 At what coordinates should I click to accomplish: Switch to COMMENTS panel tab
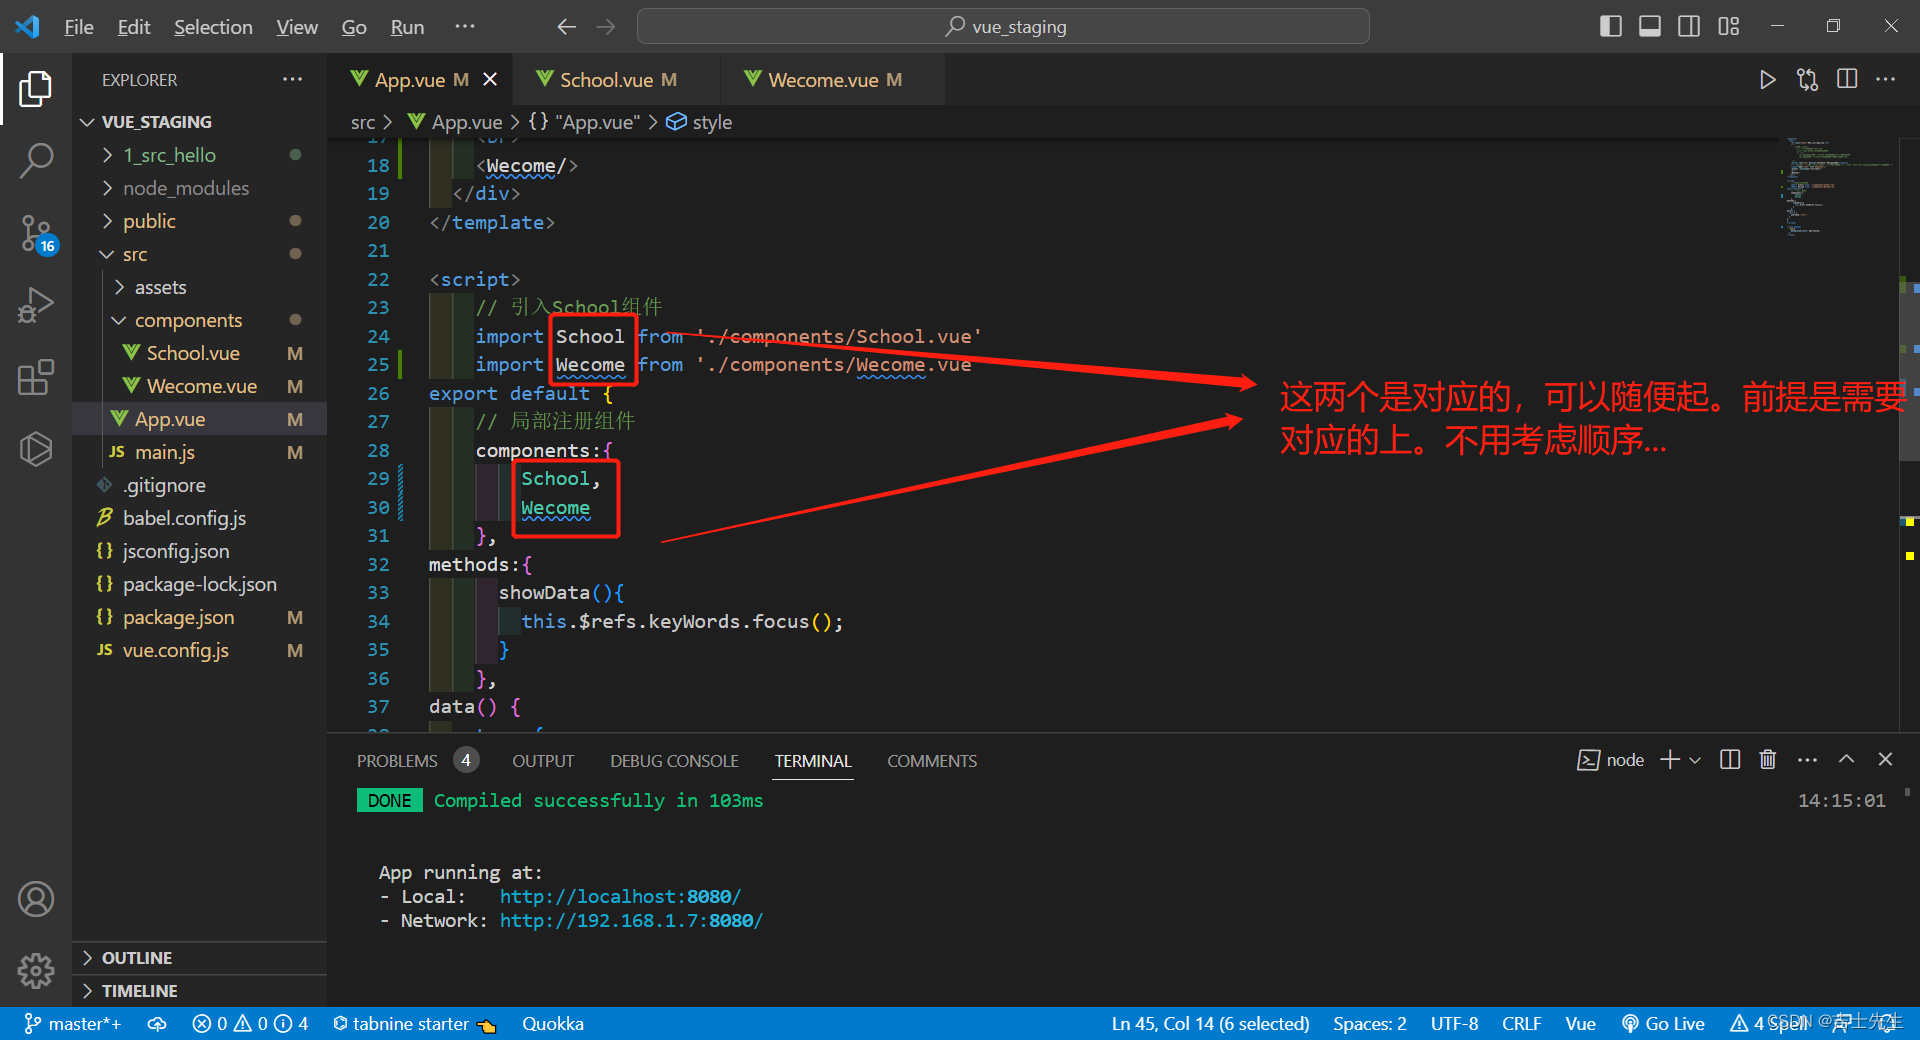click(x=932, y=761)
